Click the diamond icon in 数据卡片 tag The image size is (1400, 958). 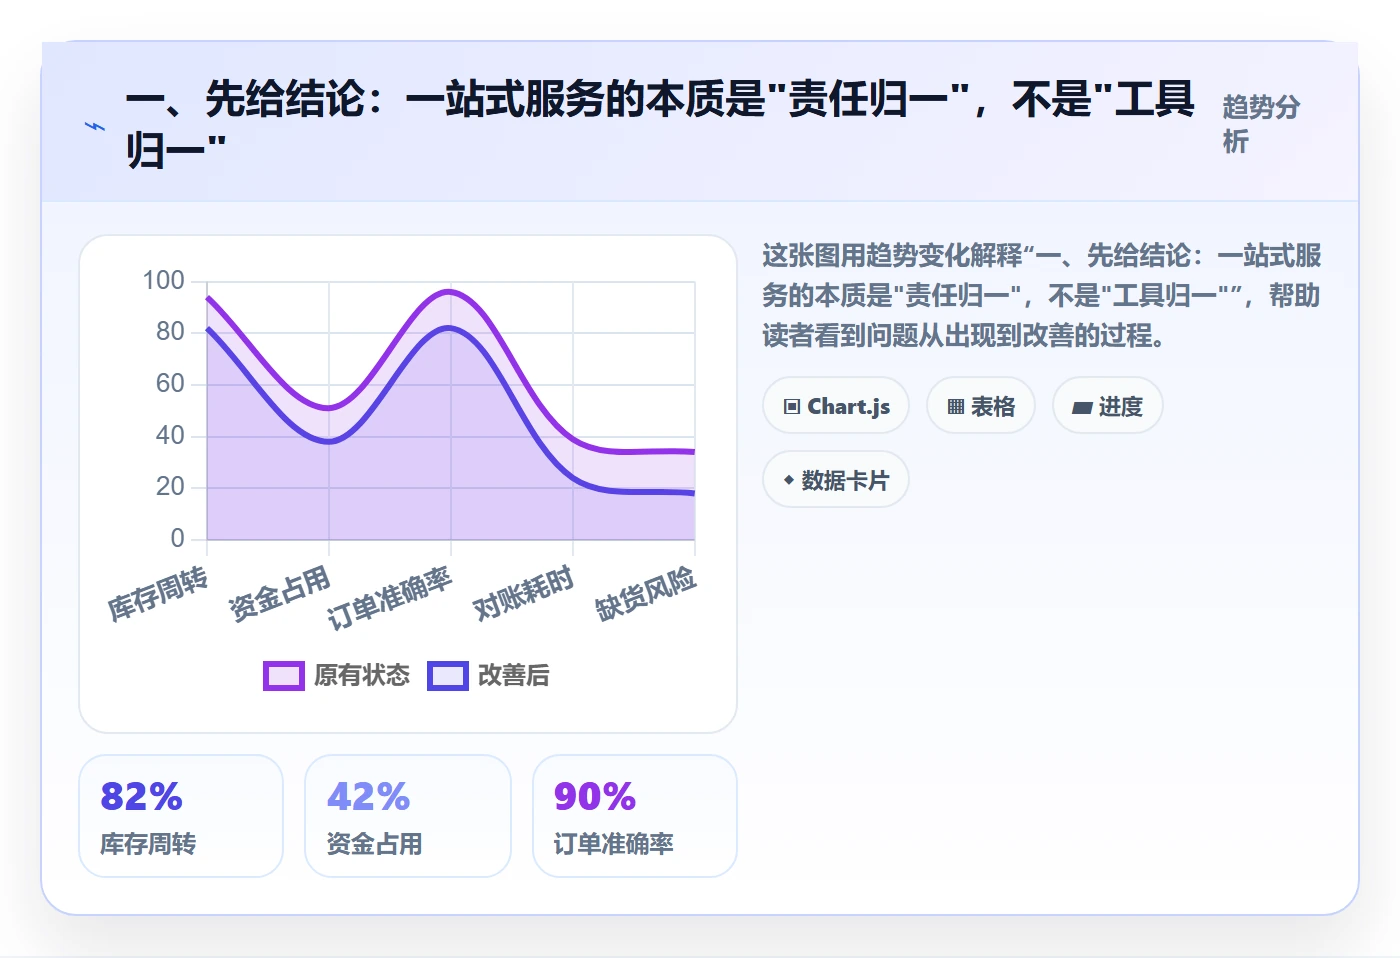click(789, 480)
